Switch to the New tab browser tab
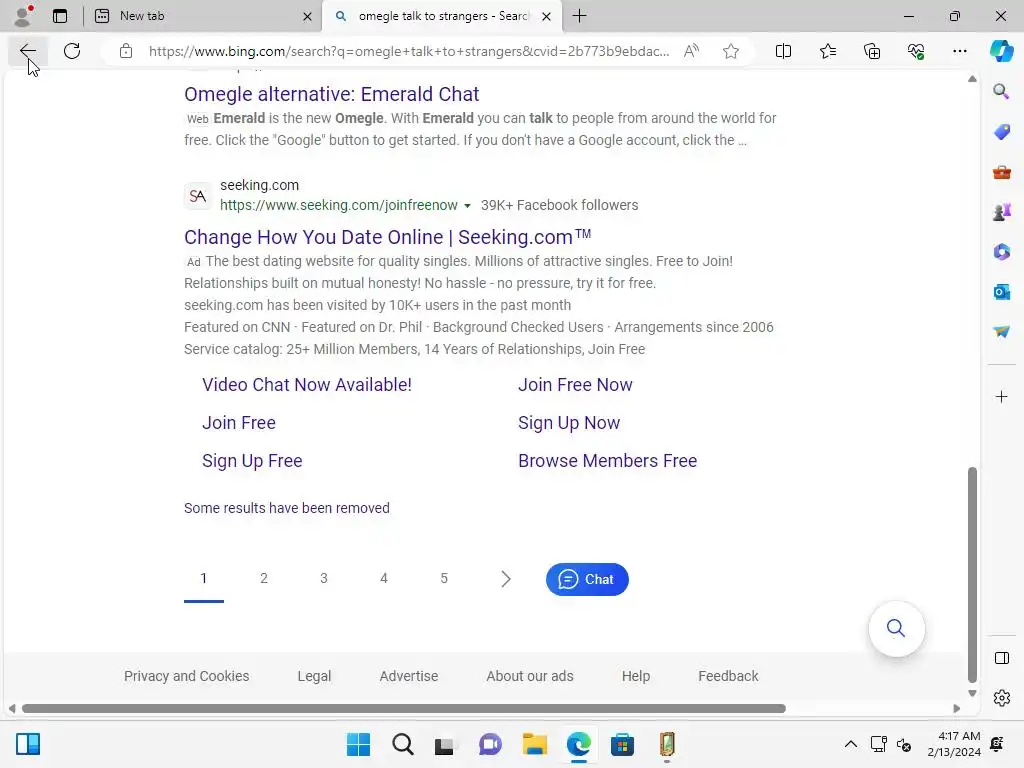This screenshot has width=1024, height=768. point(202,16)
